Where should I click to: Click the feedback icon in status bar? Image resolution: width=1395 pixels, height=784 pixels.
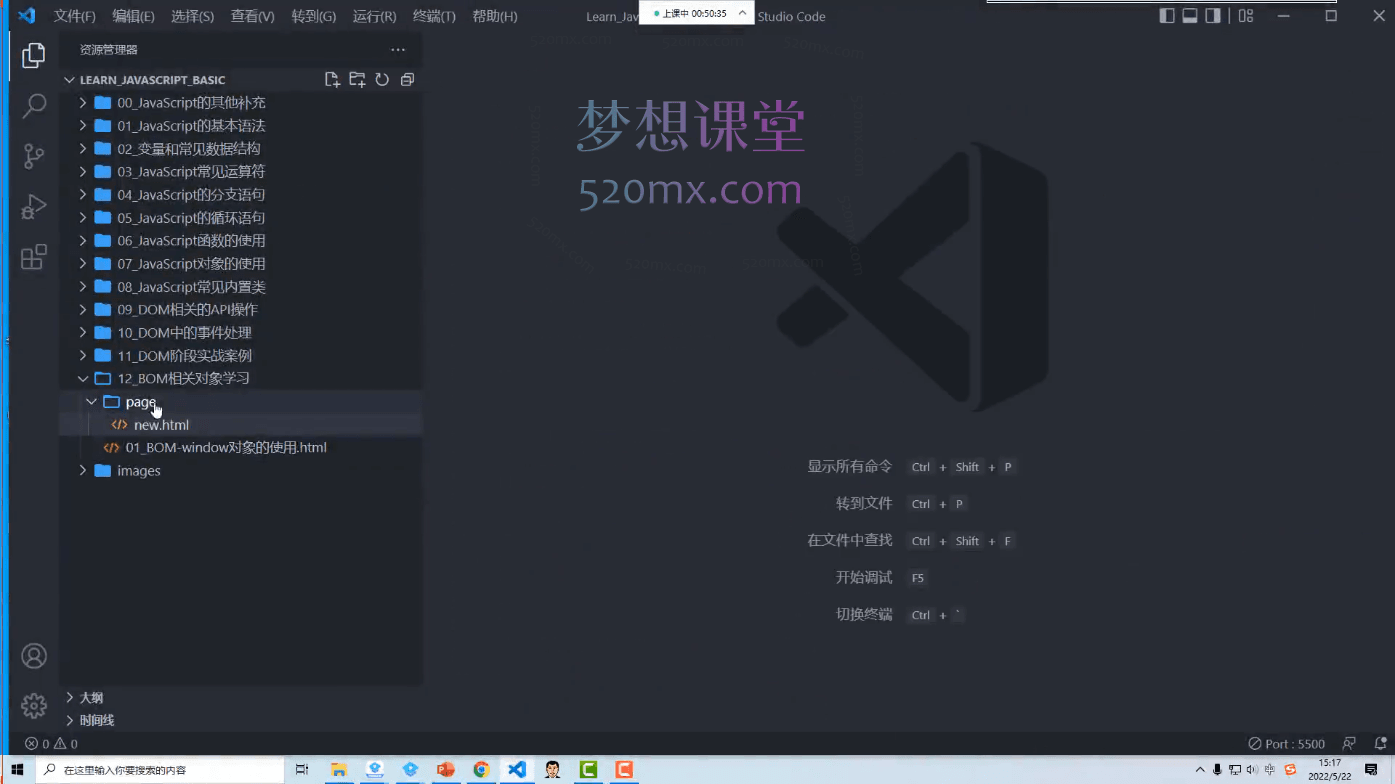pyautogui.click(x=1350, y=744)
